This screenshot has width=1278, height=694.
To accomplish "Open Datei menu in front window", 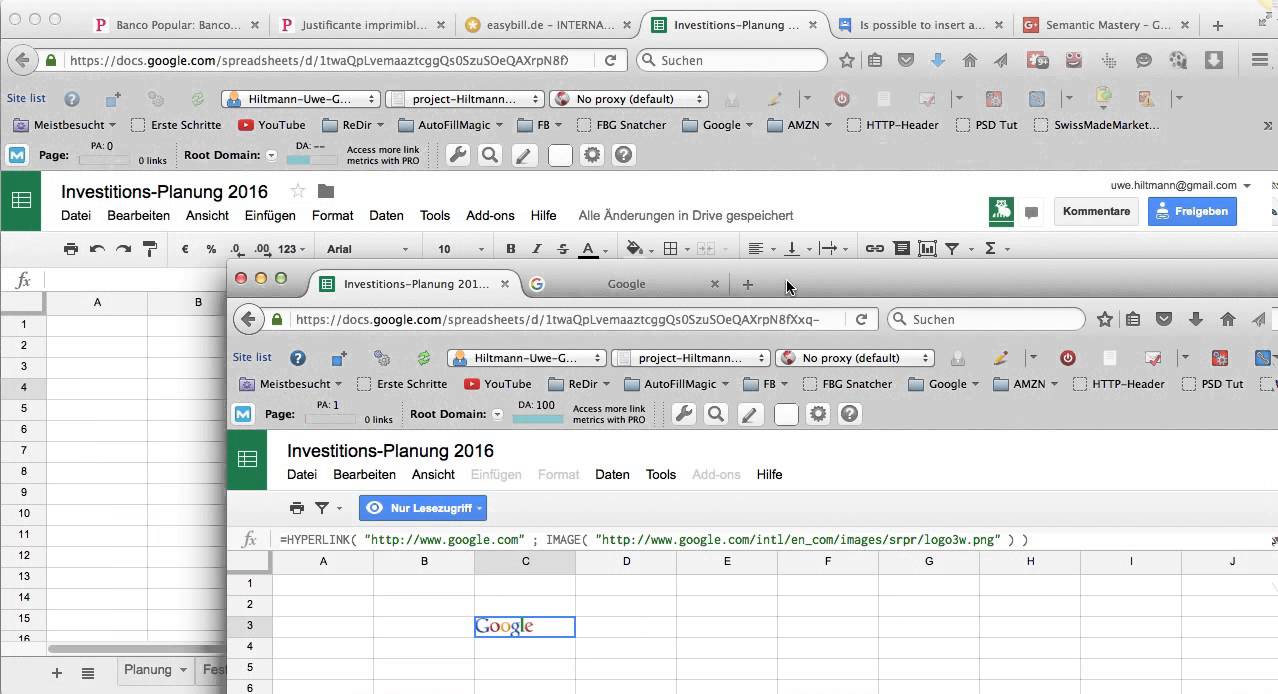I will [302, 474].
